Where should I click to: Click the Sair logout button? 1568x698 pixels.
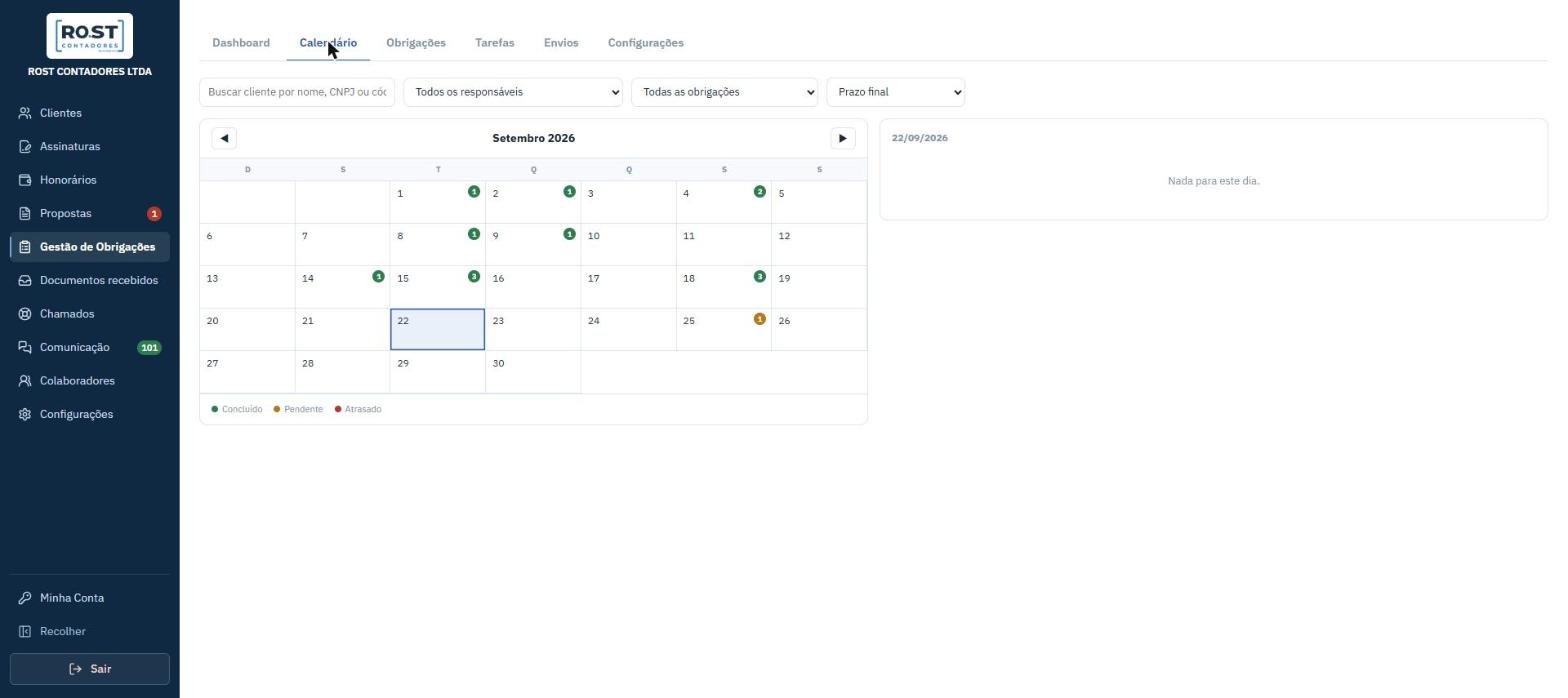pos(90,669)
